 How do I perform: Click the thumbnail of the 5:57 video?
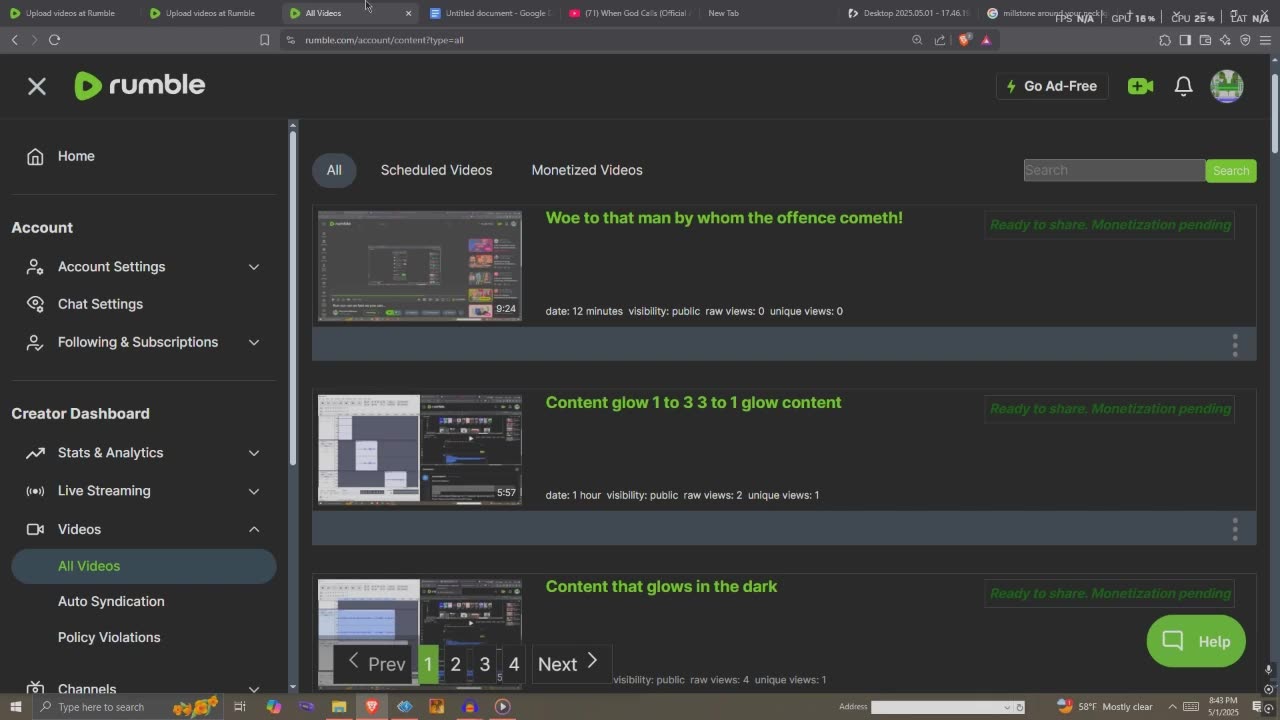click(x=420, y=450)
